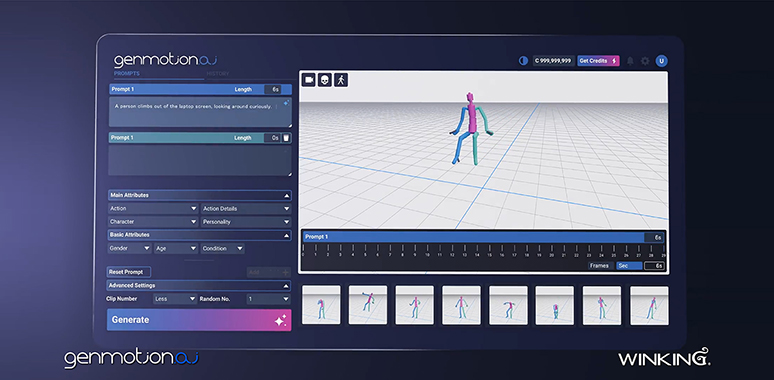This screenshot has width=774, height=380.
Task: Click the Generate button
Action: (x=199, y=320)
